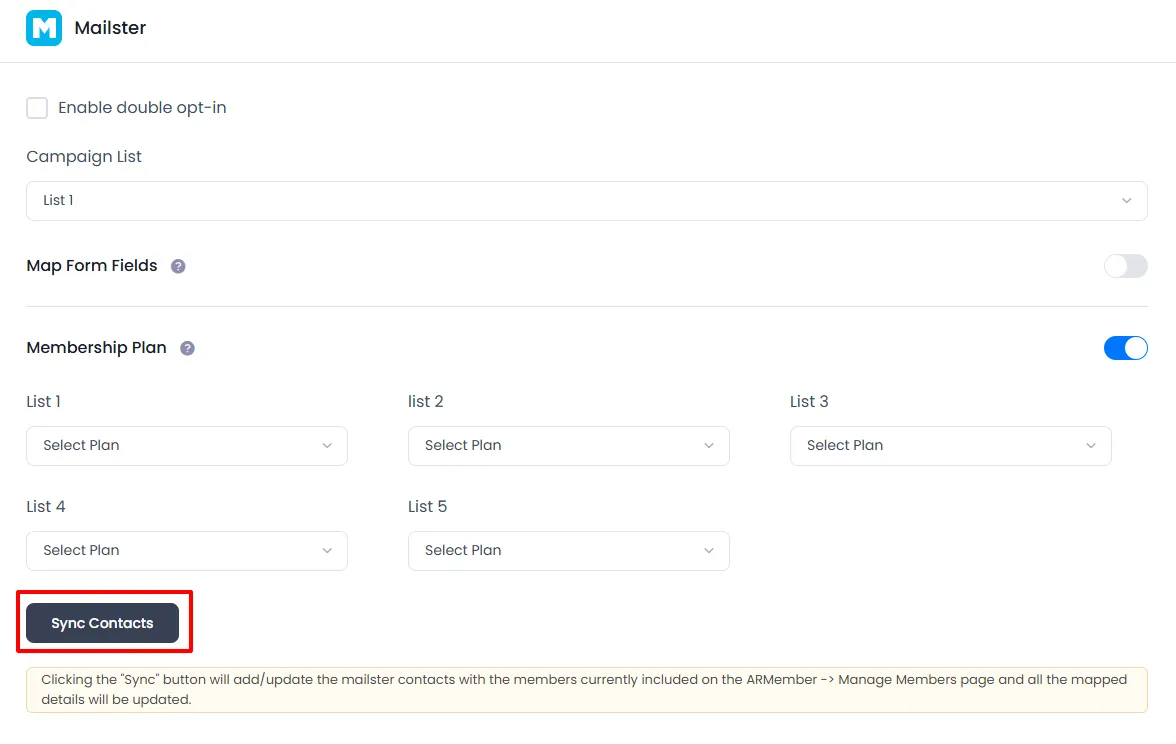Screen dimensions: 1176x744
Task: Open the List 5 Select Plan dropdown
Action: 568,551
